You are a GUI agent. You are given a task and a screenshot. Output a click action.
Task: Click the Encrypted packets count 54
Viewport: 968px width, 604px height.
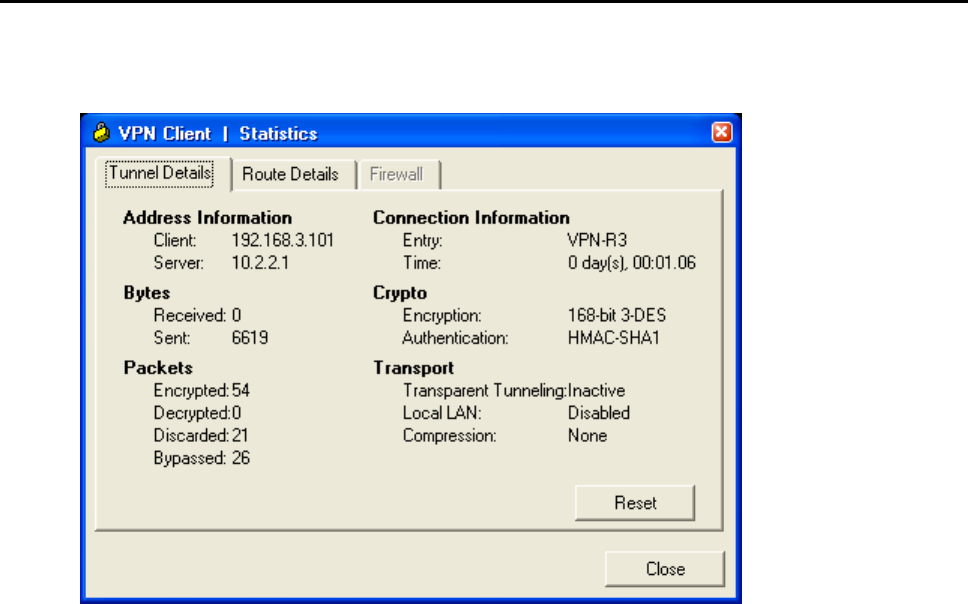[241, 391]
